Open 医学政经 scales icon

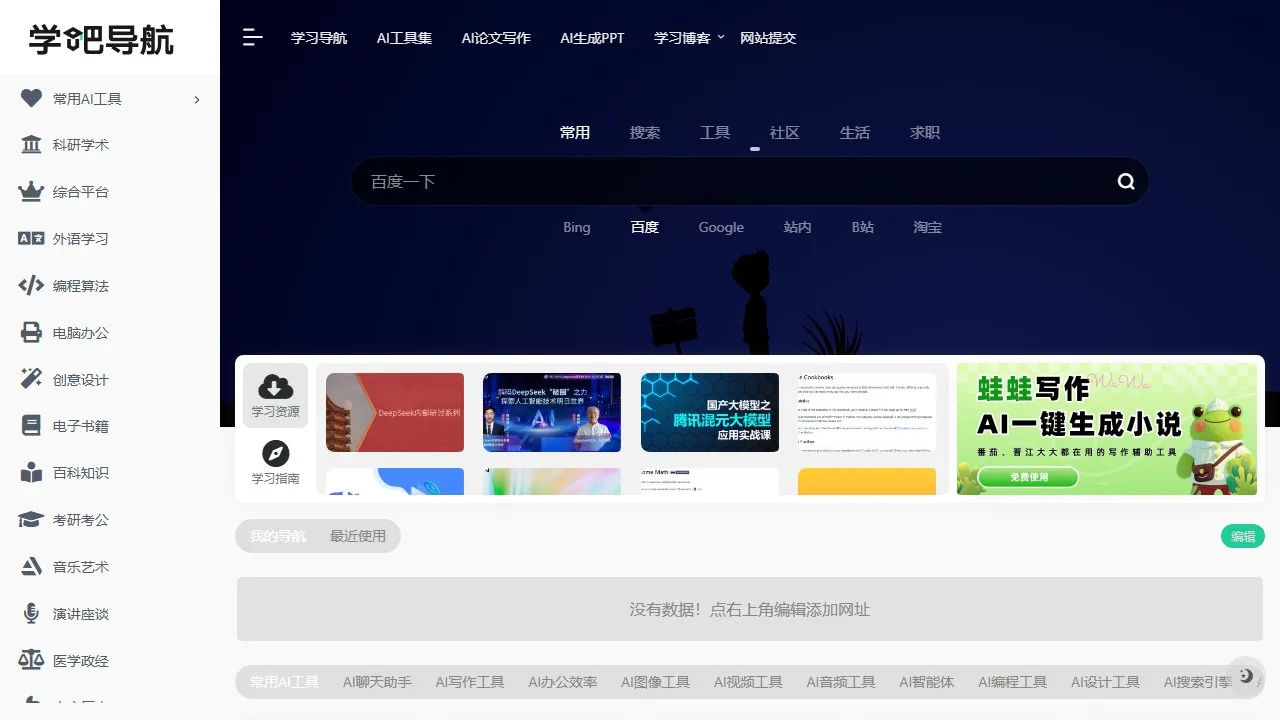(x=31, y=661)
